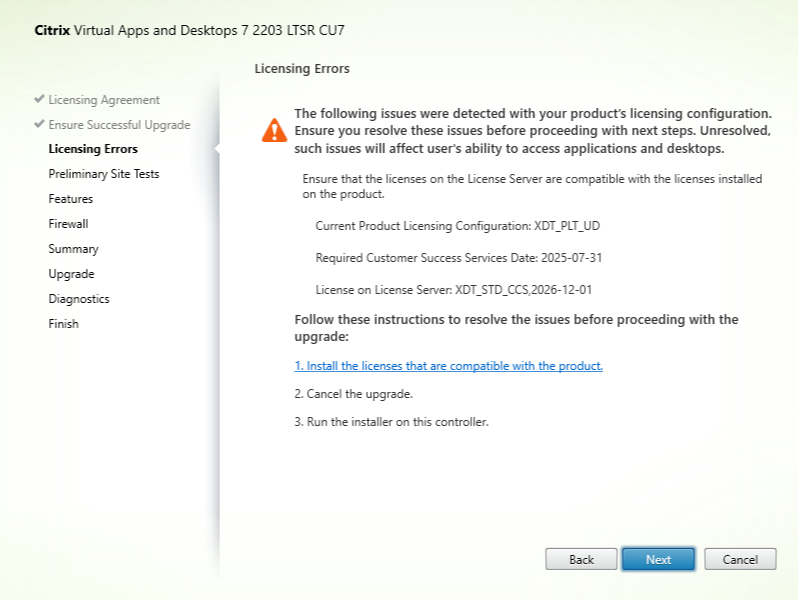Cancel the upgrade wizard
The width and height of the screenshot is (798, 600).
(x=740, y=559)
